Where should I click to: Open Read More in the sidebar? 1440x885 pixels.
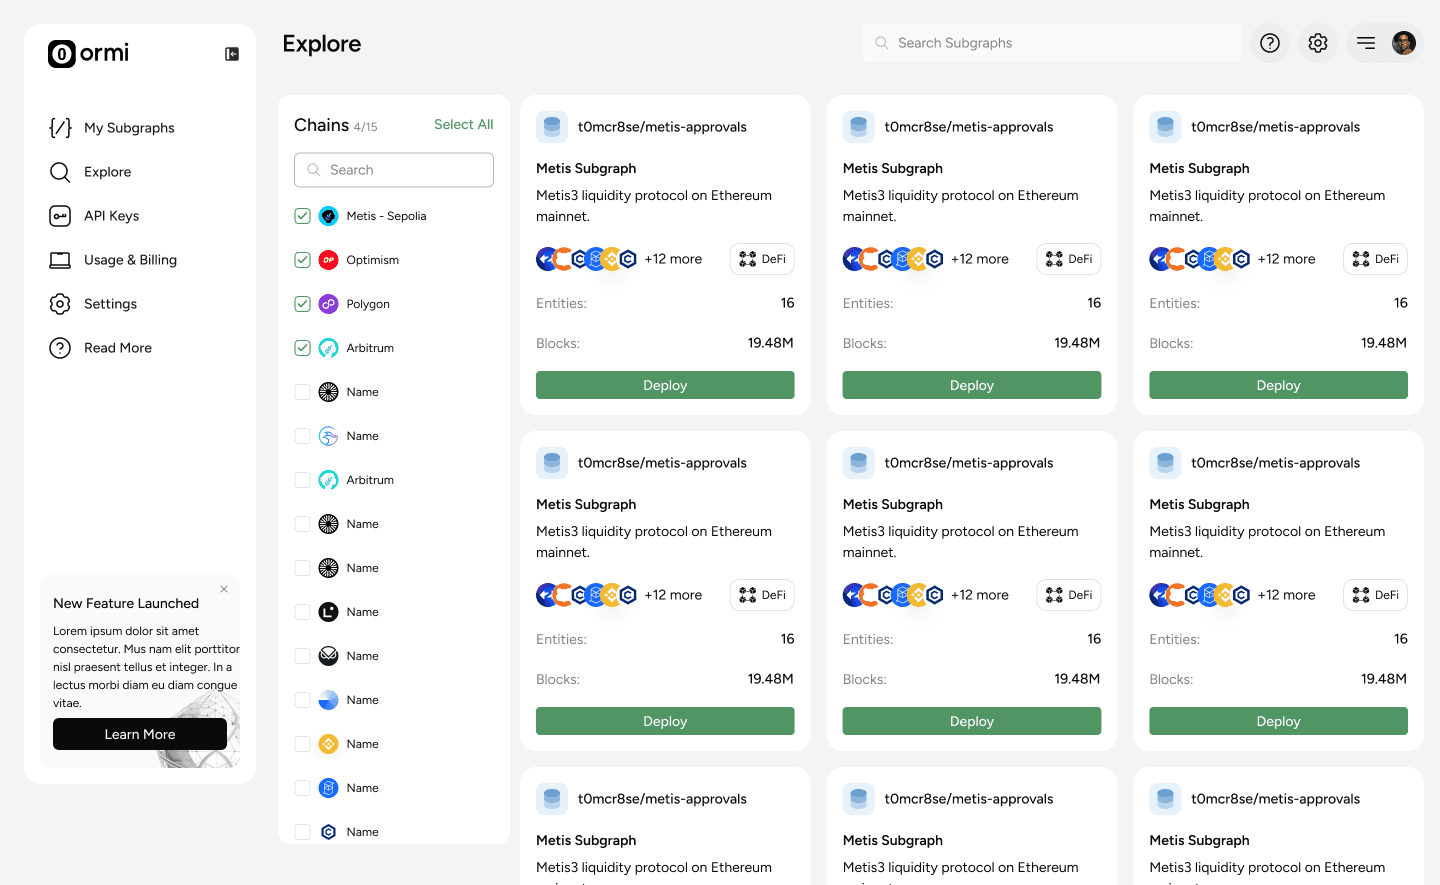coord(117,348)
